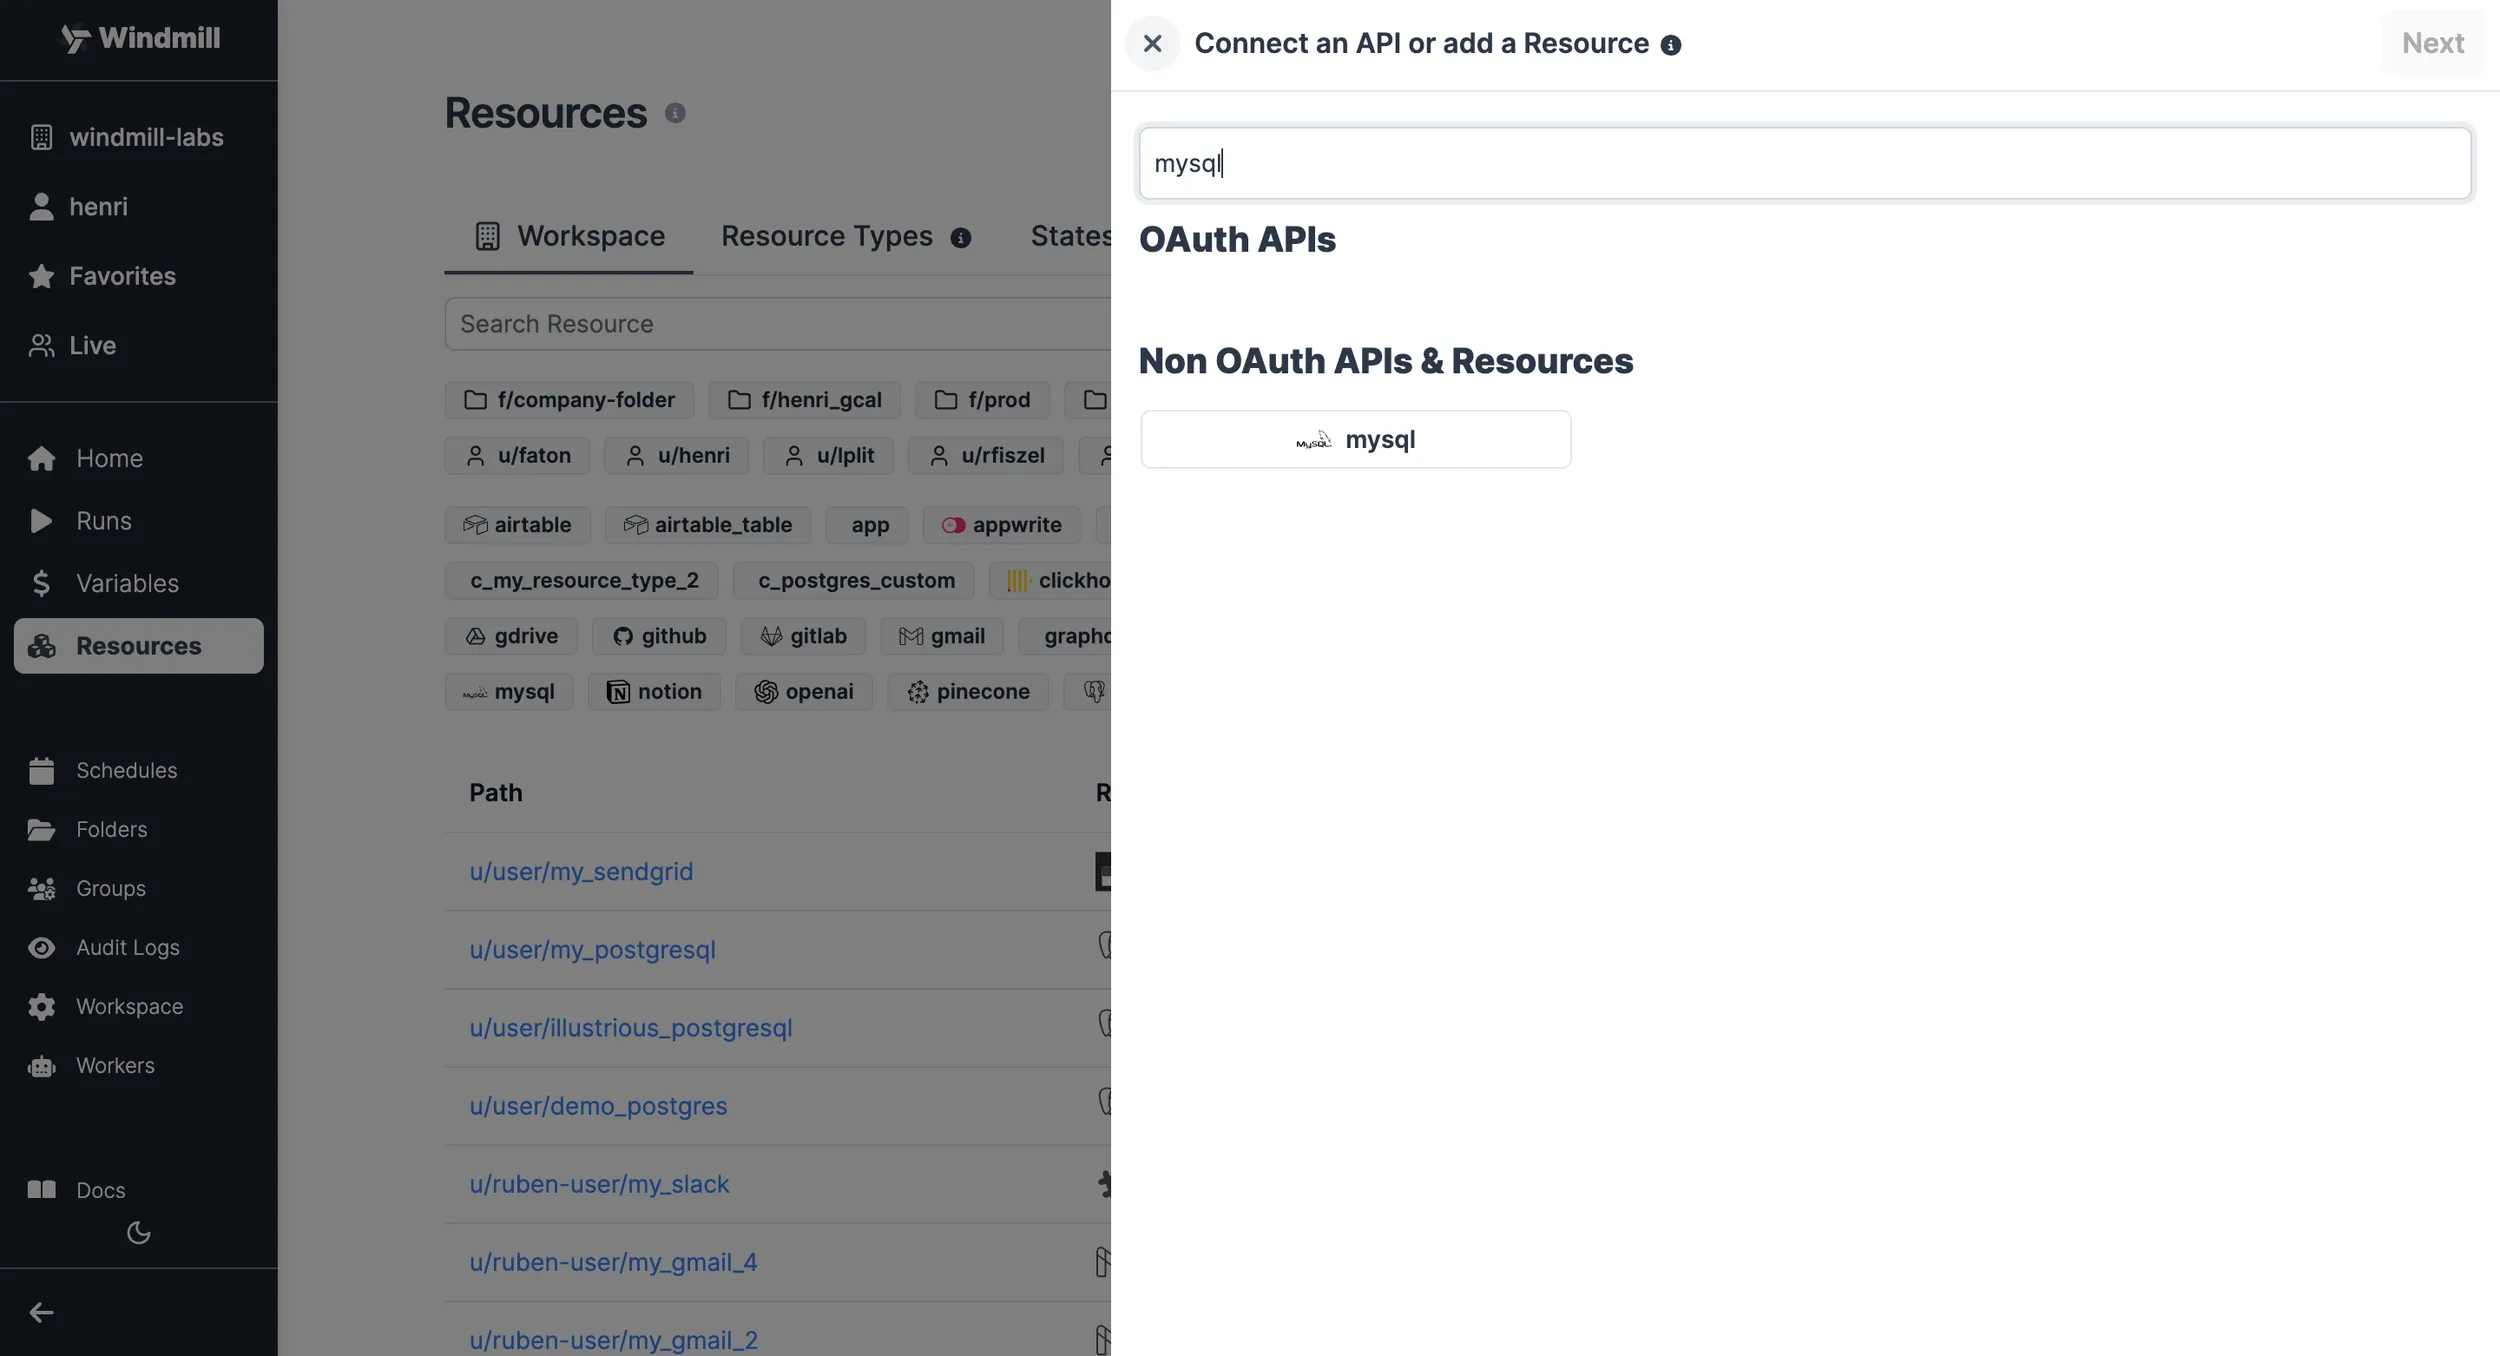Click the Resource Types tab

827,235
